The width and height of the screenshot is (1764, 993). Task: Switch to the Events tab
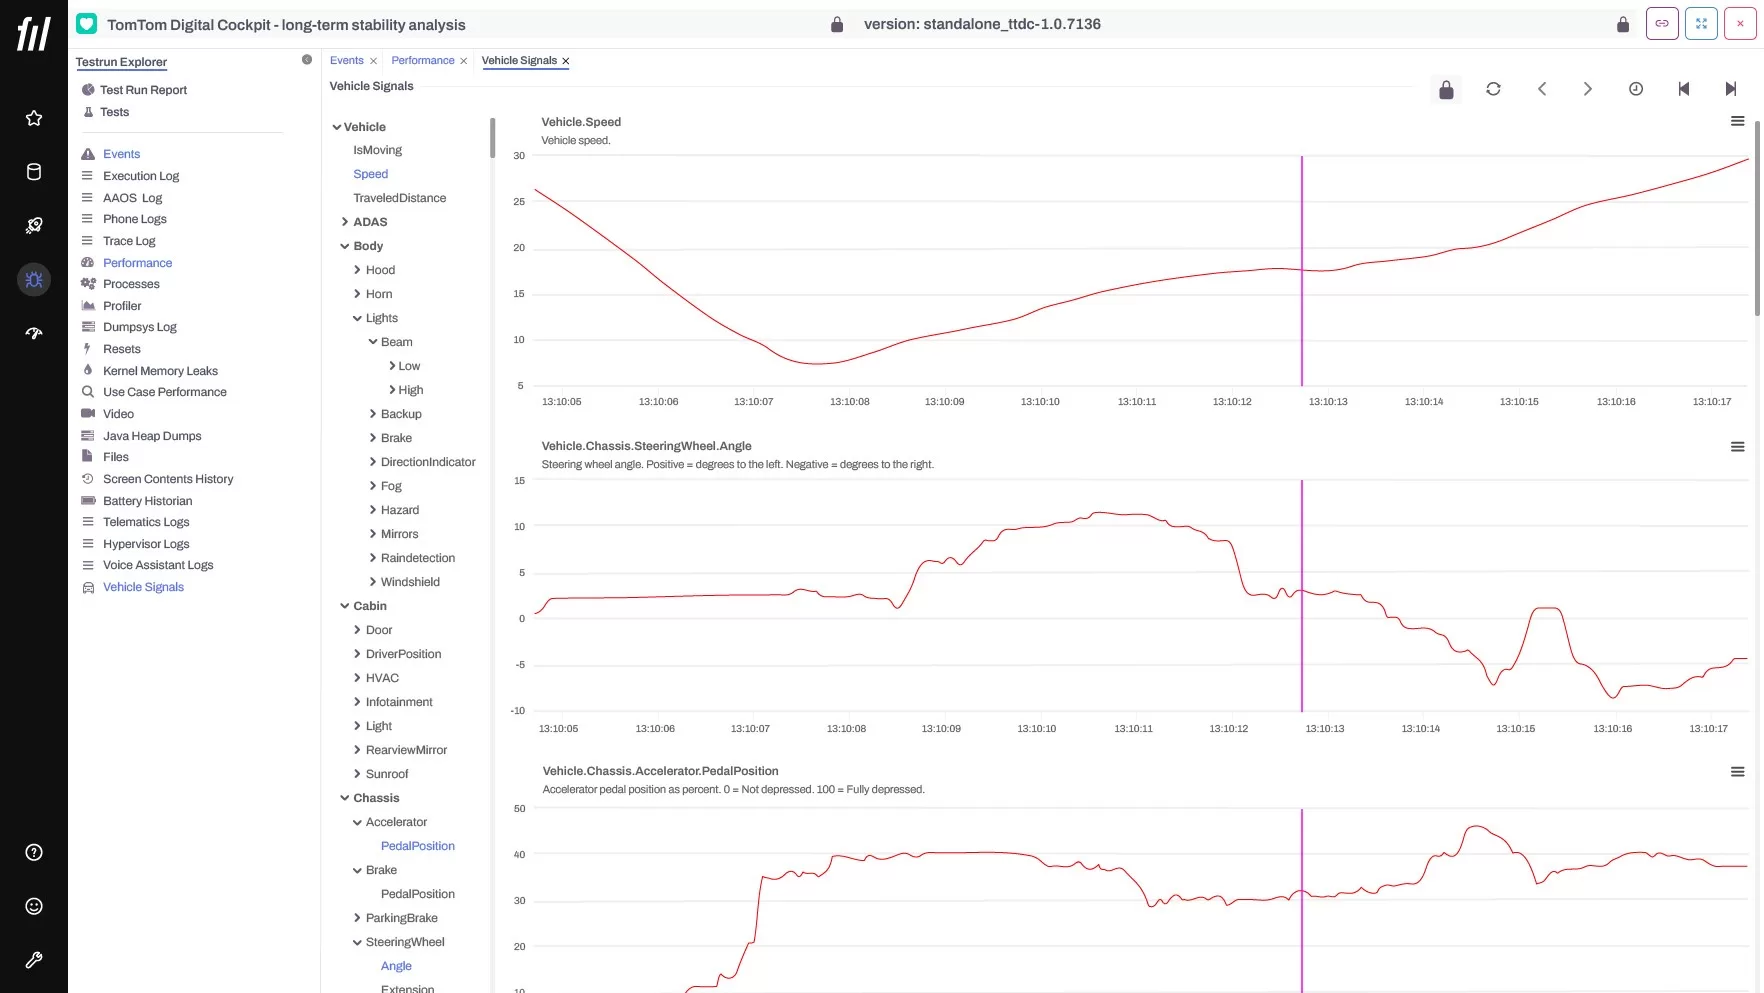346,61
